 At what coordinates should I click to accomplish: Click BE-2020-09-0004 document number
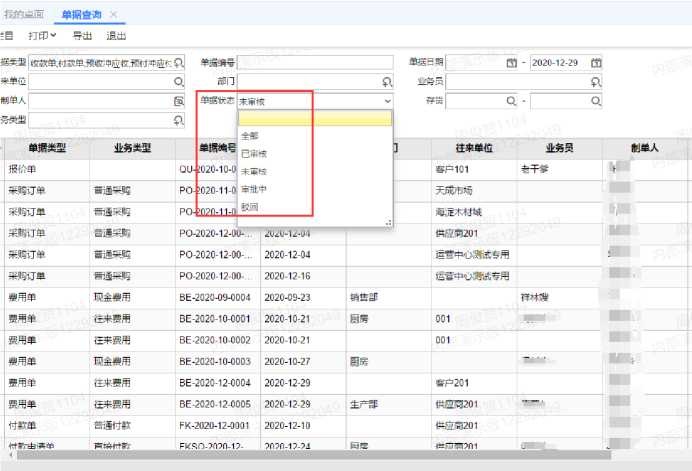click(x=215, y=298)
